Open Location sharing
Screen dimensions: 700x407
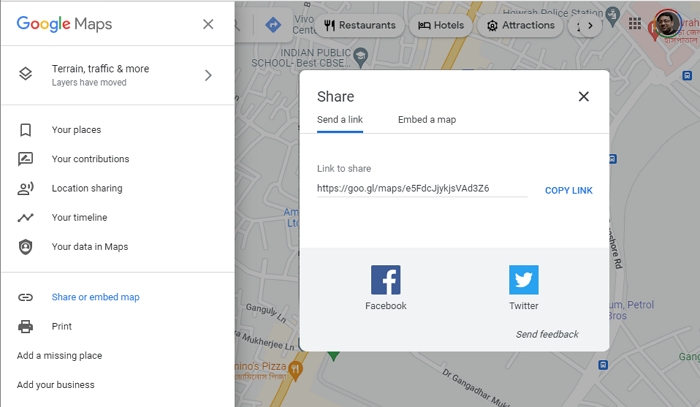[87, 188]
